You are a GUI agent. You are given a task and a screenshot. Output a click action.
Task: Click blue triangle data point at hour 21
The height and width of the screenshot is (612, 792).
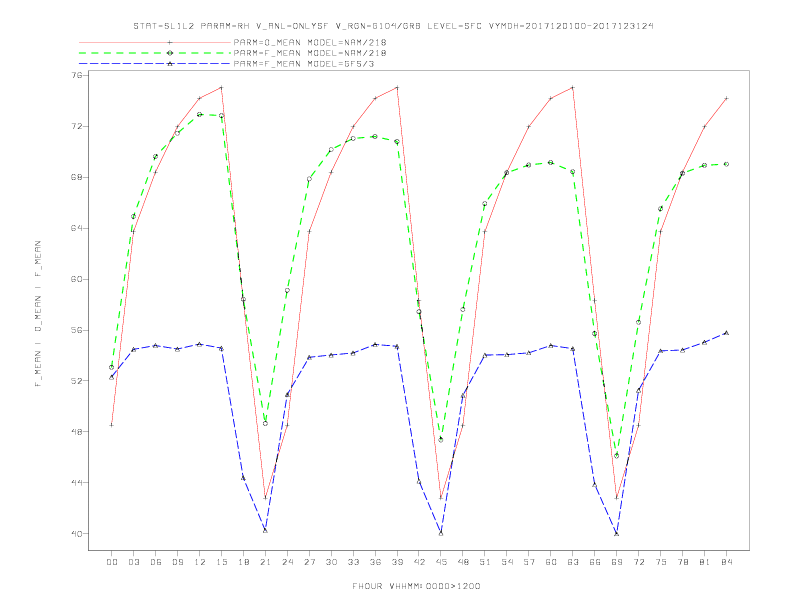[x=265, y=530]
